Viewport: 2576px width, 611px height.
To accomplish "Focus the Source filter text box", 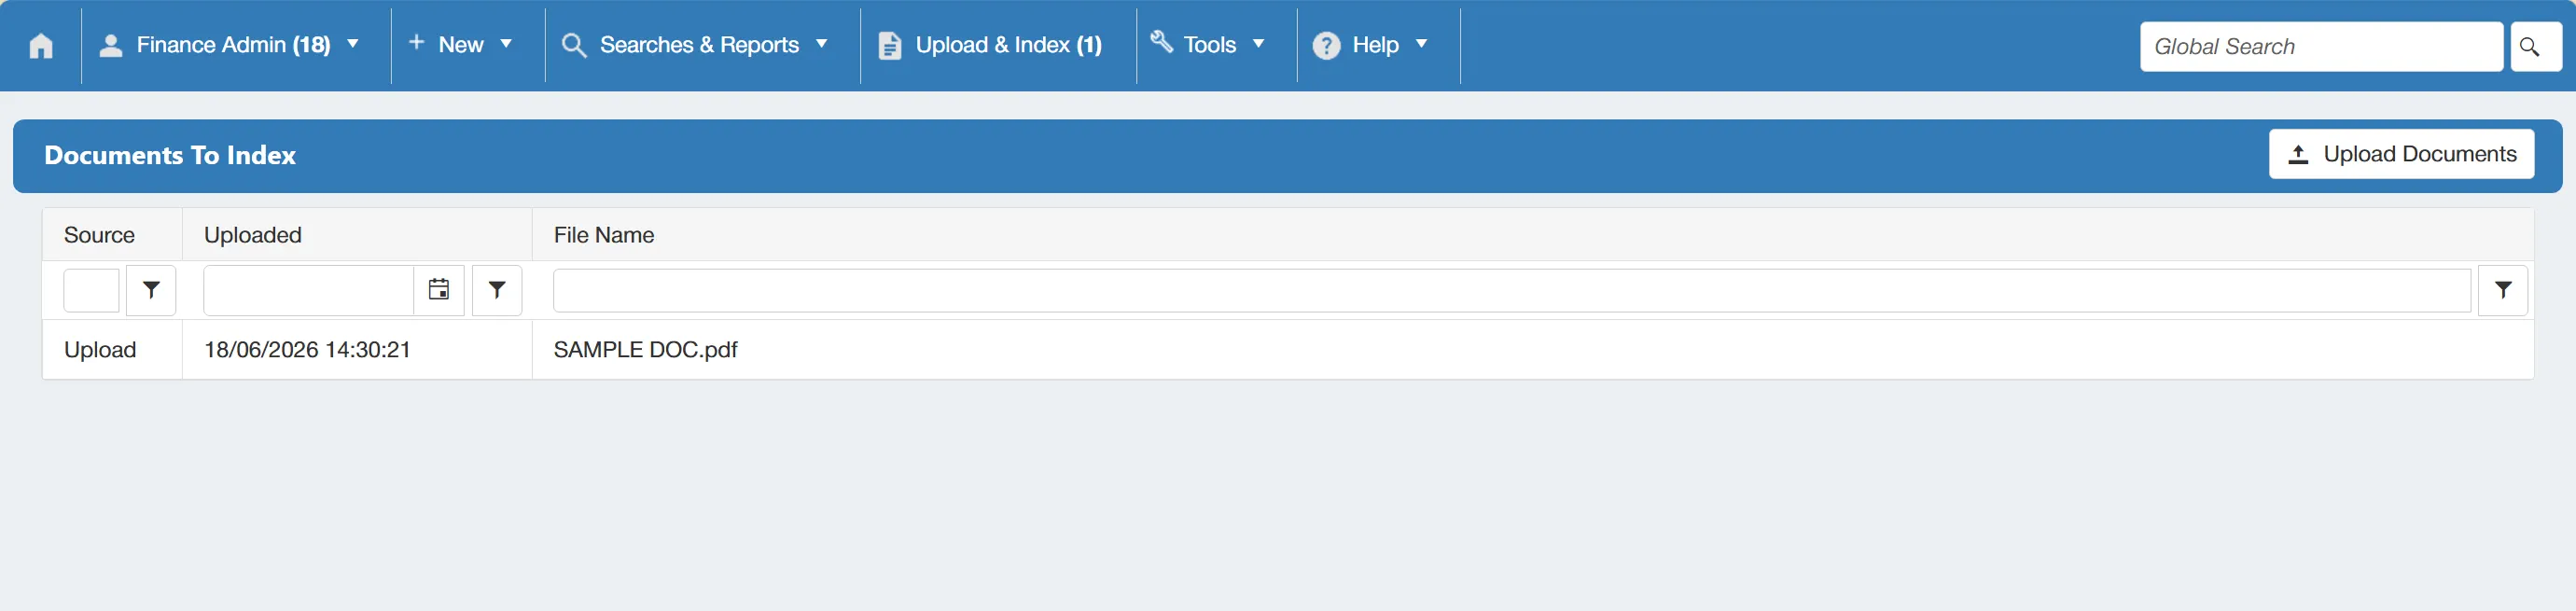I will 91,290.
